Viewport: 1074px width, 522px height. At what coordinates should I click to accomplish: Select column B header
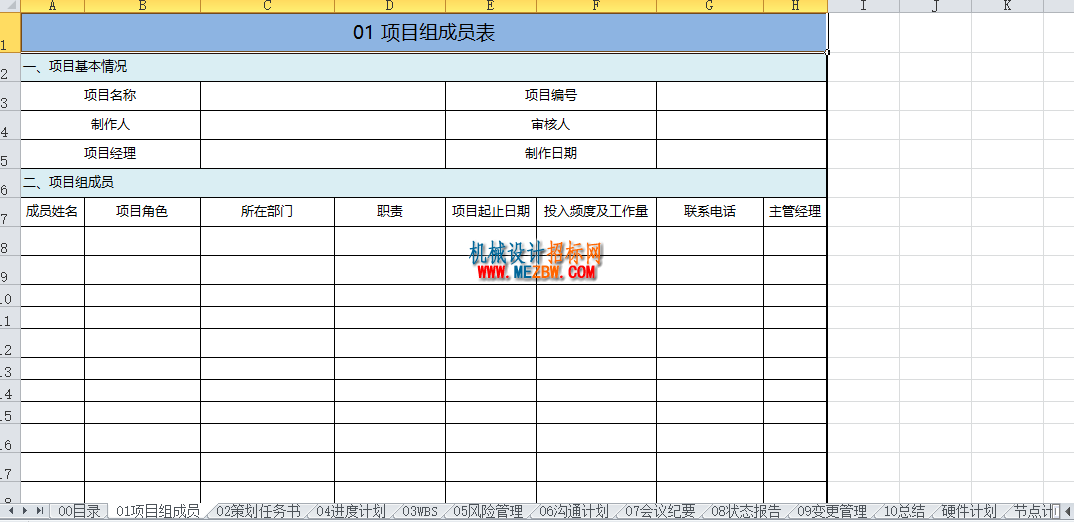[x=142, y=6]
